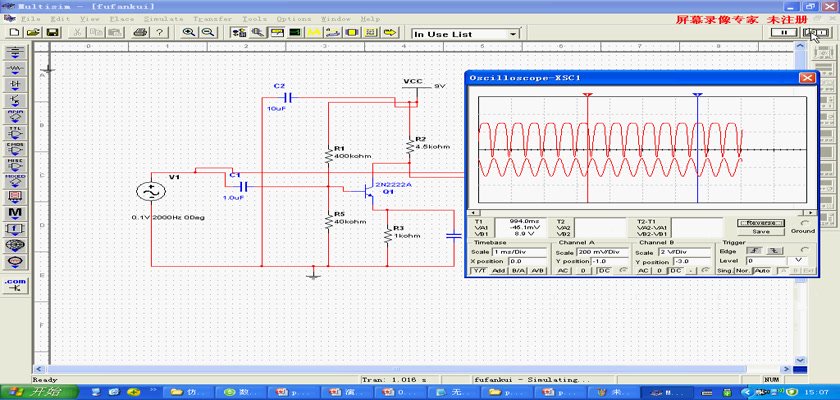The width and height of the screenshot is (840, 400).
Task: Expand the In Use List dropdown
Action: pyautogui.click(x=514, y=34)
